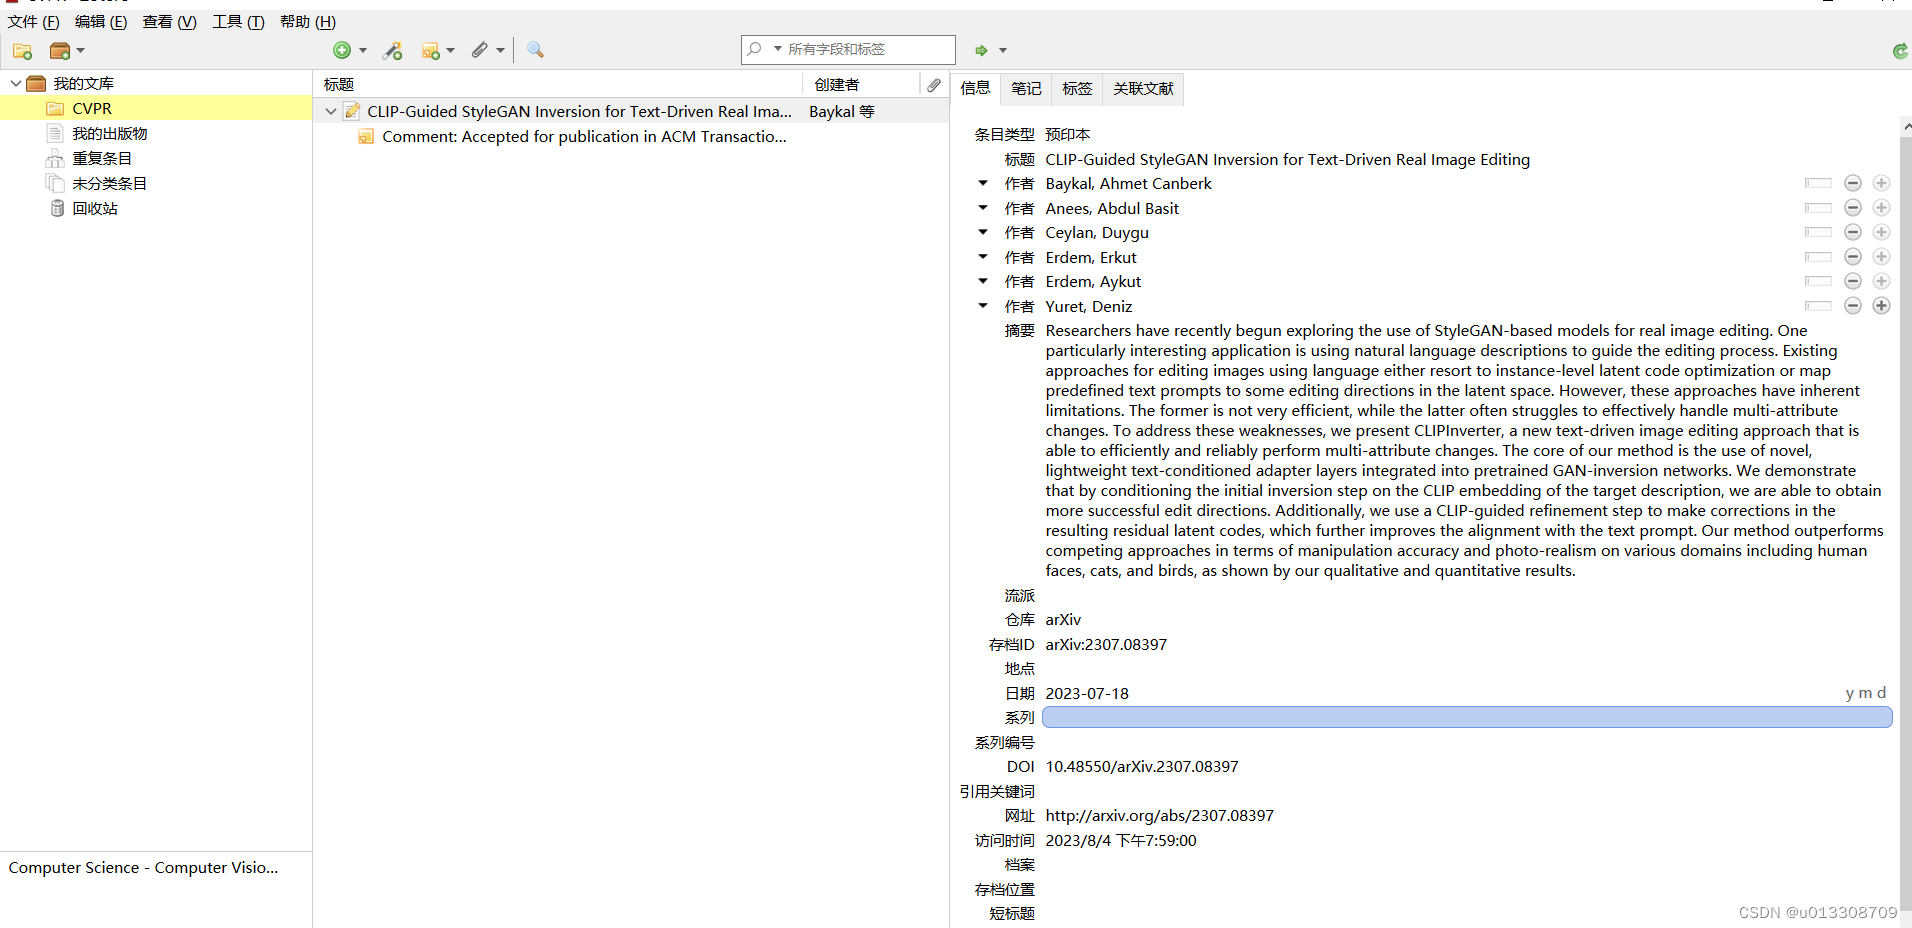Click plus icon on Ceylan author row

(x=1881, y=232)
